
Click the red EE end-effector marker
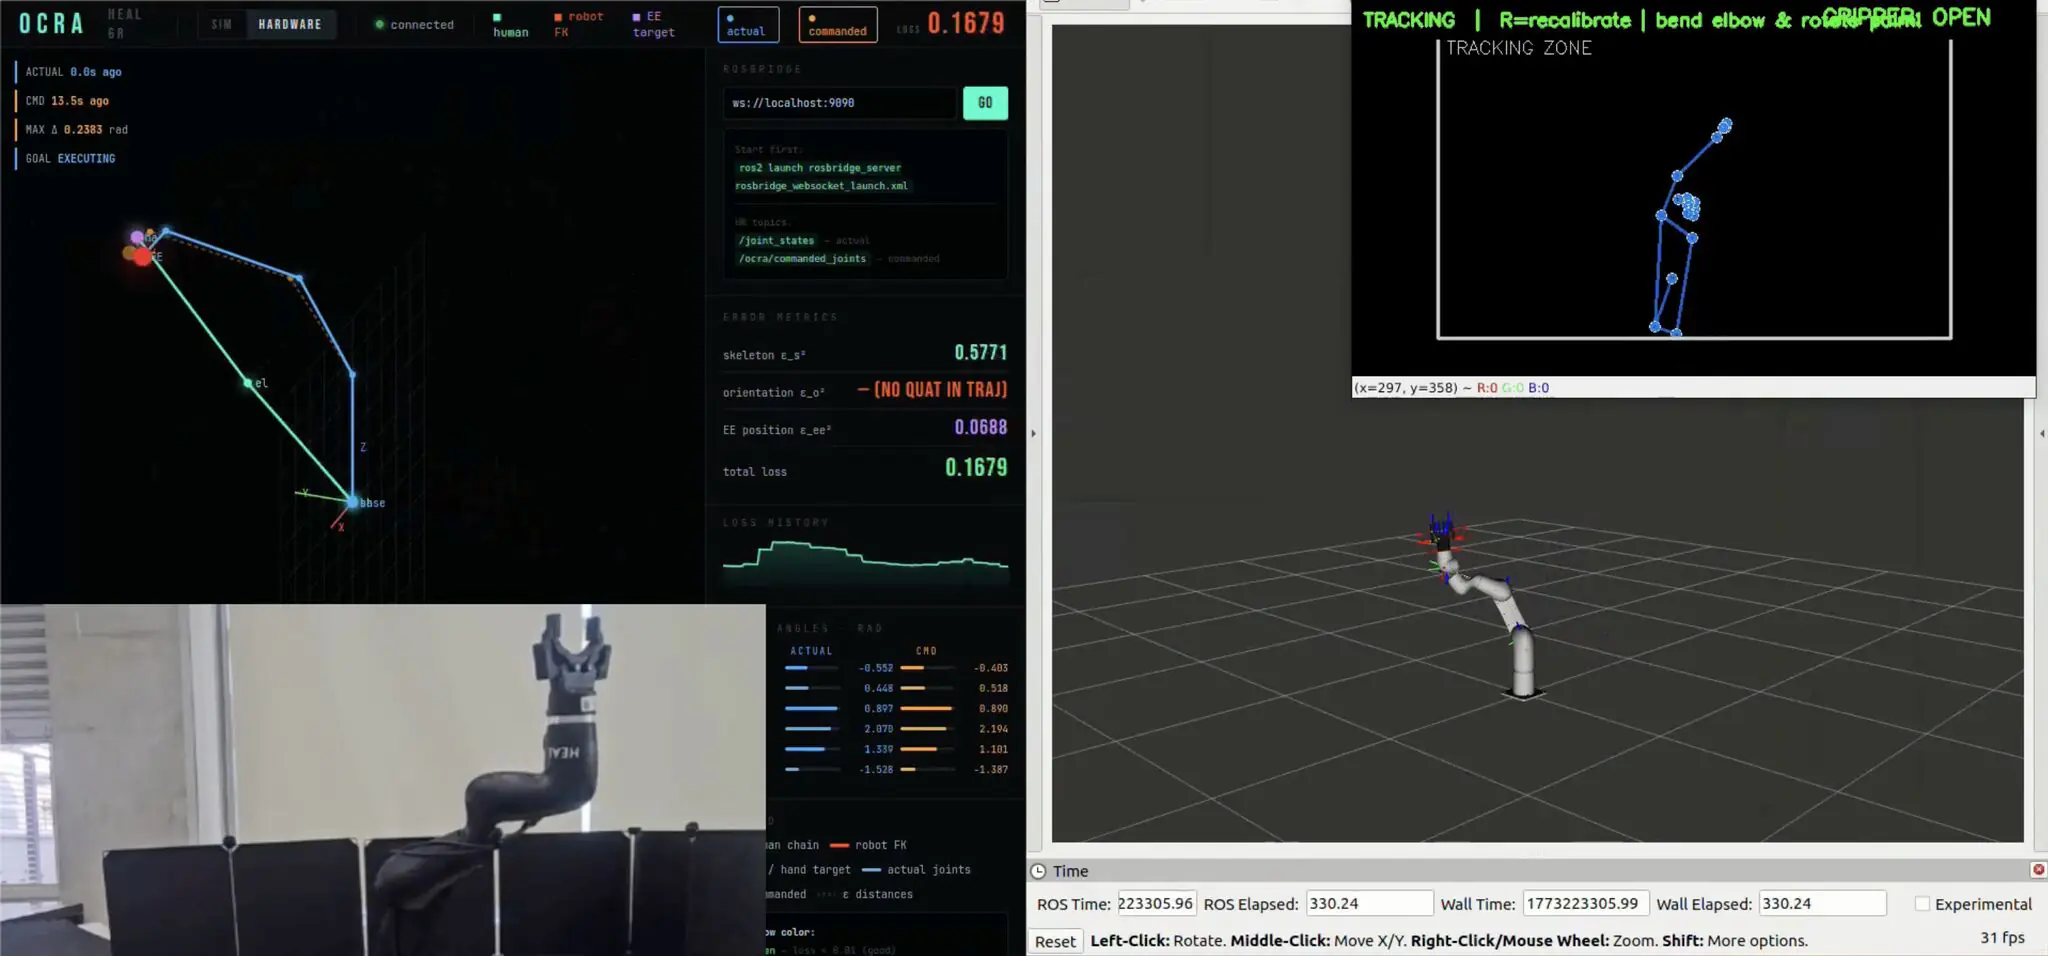pos(143,257)
